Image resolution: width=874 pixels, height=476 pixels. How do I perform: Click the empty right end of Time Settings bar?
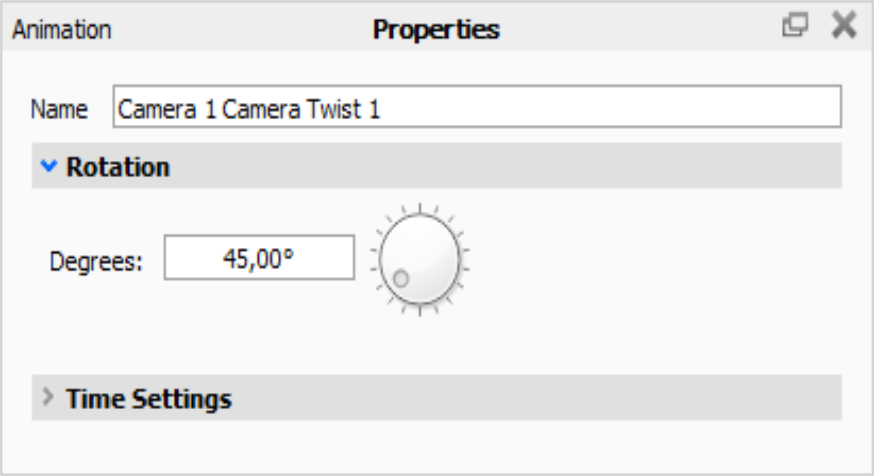click(x=780, y=399)
